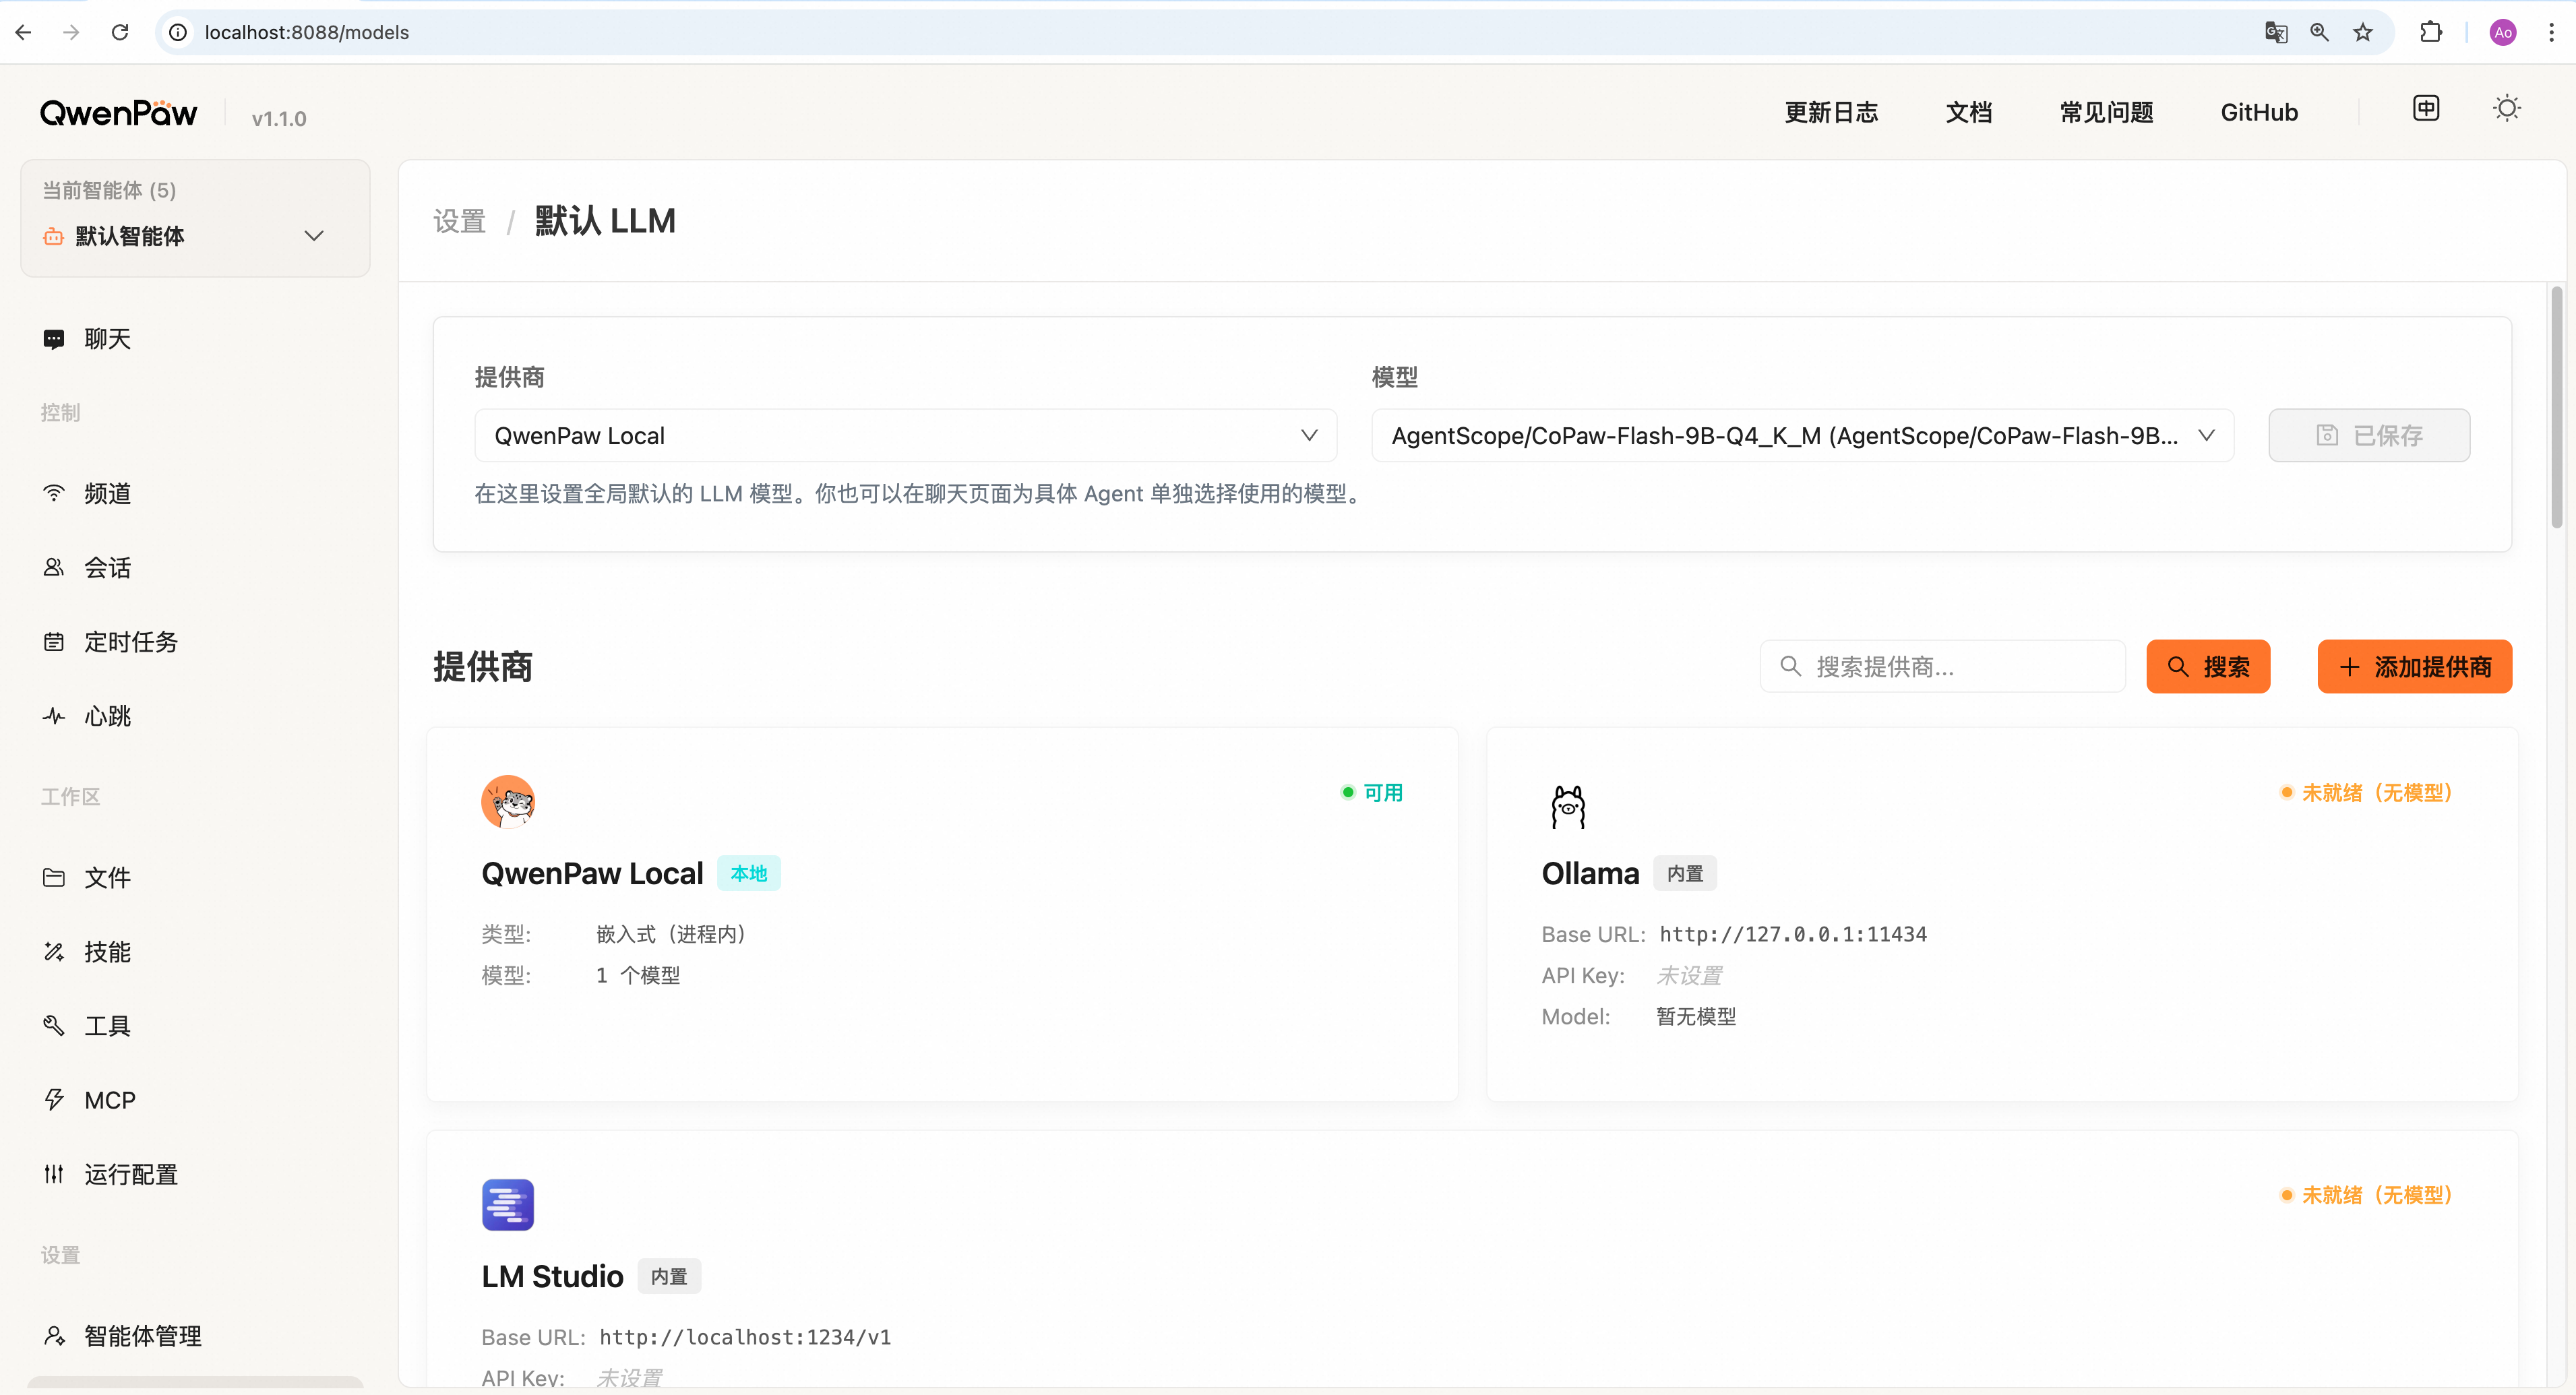Click the 本地 tag on QwenPaw Local
This screenshot has height=1395, width=2576.
click(x=748, y=873)
